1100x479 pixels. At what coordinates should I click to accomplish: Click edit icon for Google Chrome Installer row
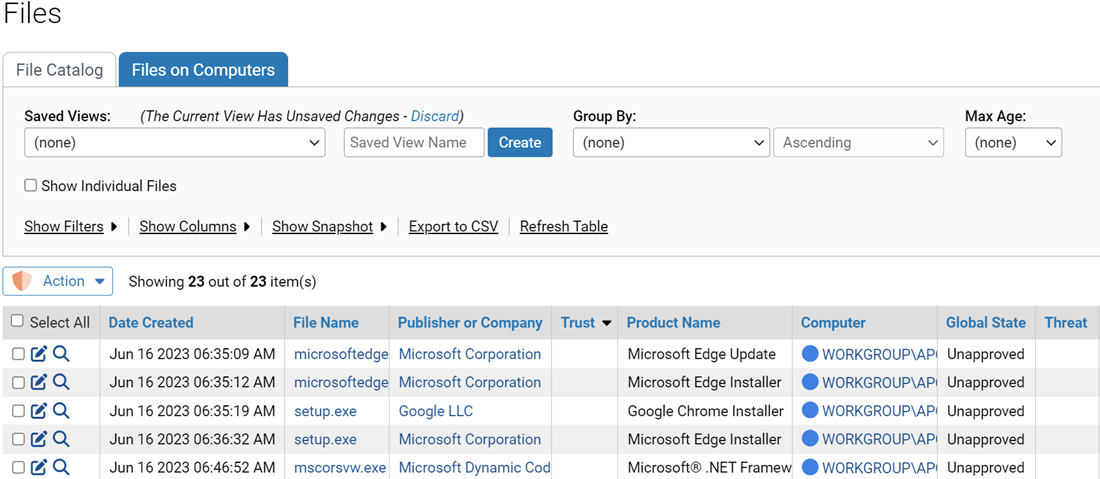[39, 410]
